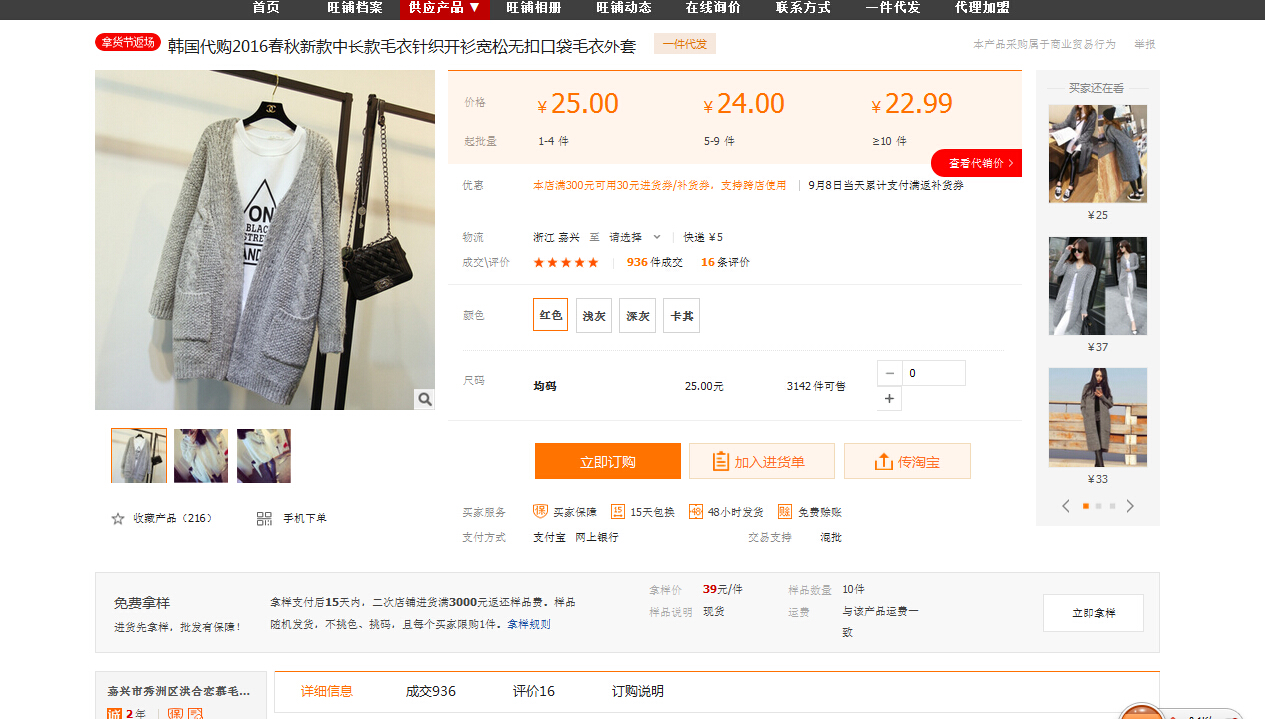Click the second product thumbnail image
This screenshot has width=1265, height=719.
pyautogui.click(x=201, y=456)
